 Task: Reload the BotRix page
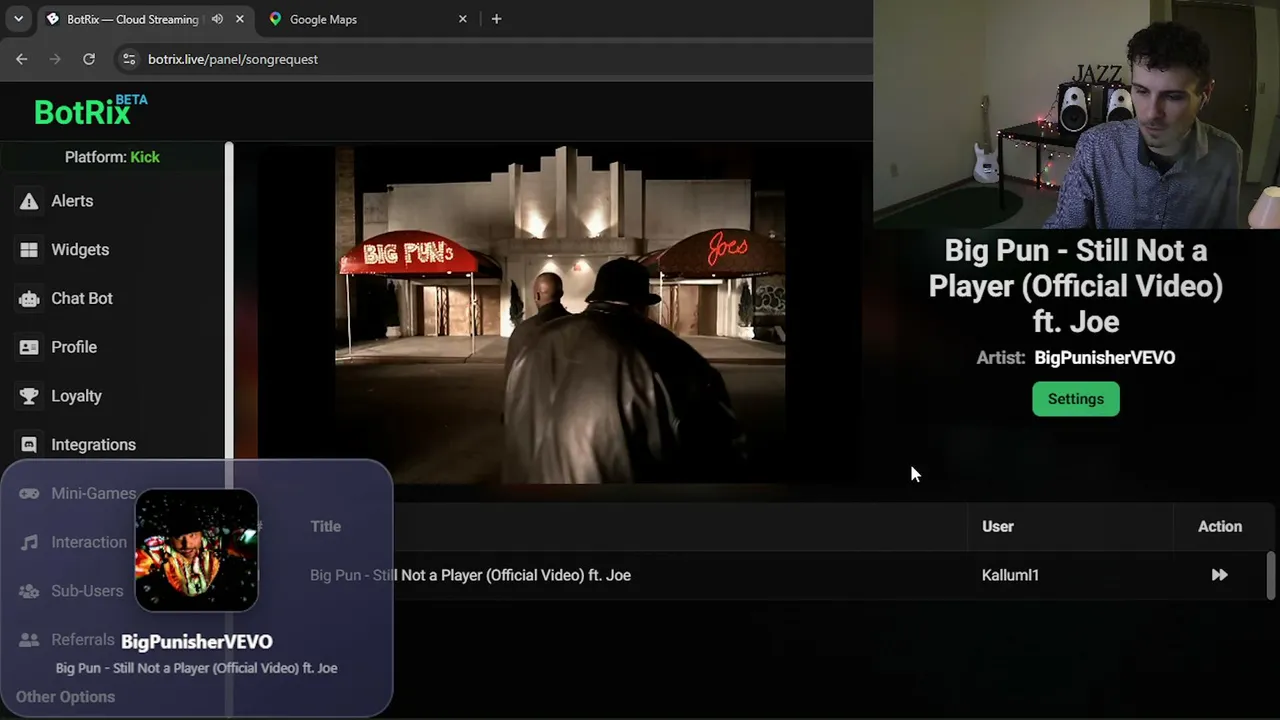[89, 59]
